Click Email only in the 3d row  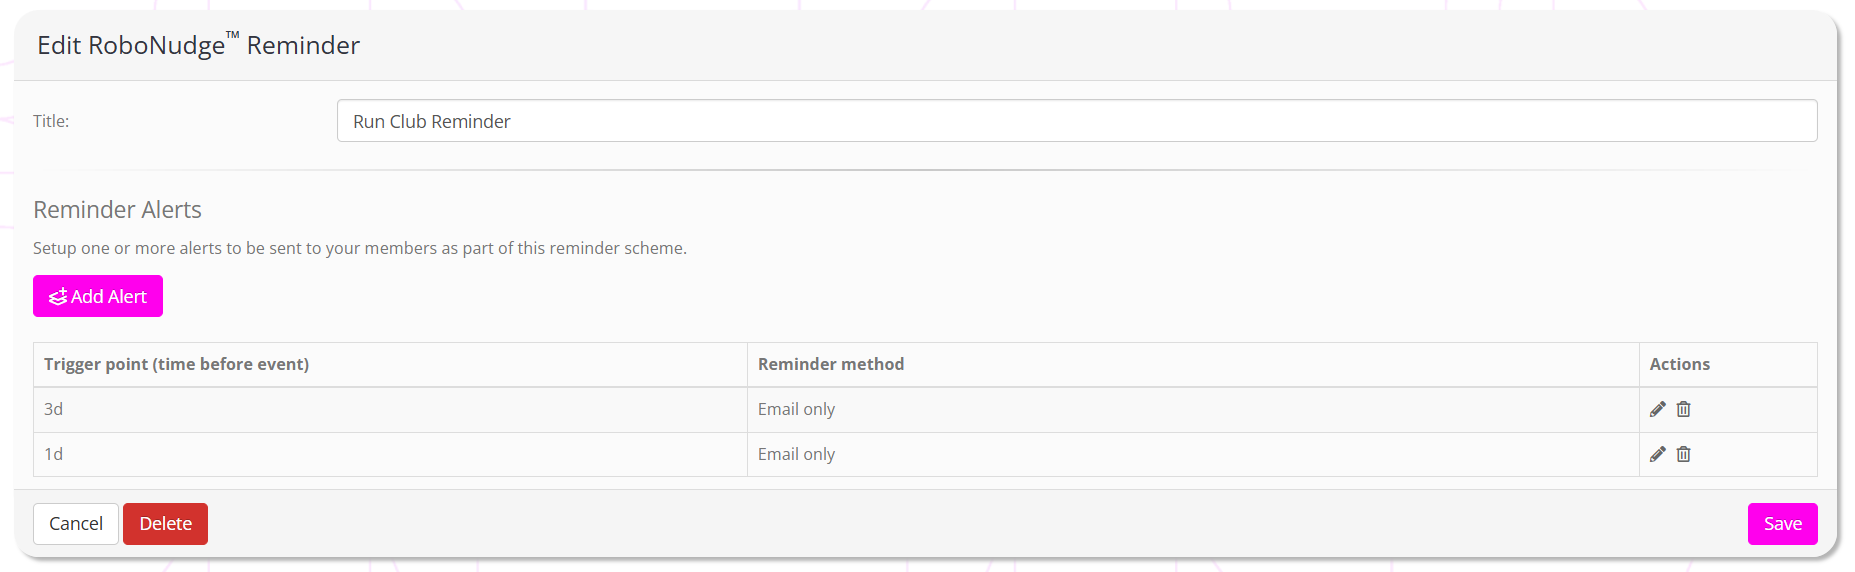tap(796, 409)
